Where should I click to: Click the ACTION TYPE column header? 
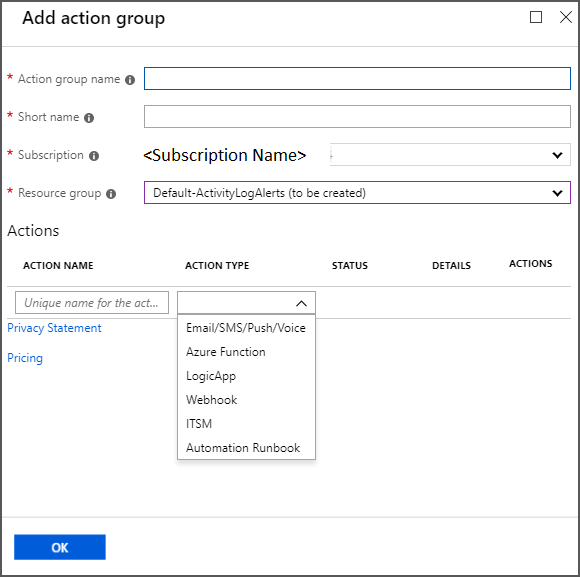217,266
